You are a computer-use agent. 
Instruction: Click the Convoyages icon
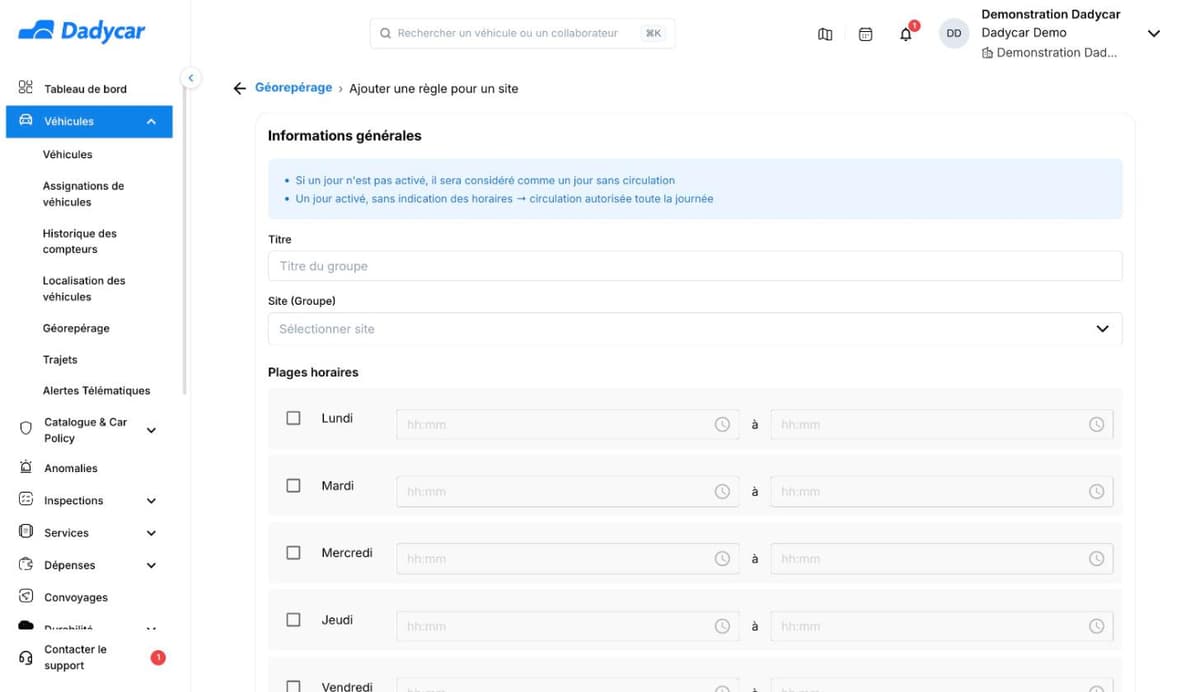click(x=26, y=597)
